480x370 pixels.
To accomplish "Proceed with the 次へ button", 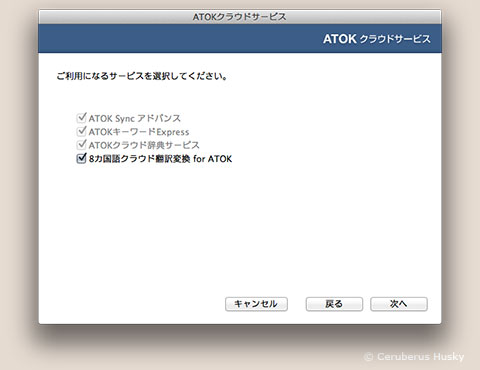I will click(x=399, y=304).
